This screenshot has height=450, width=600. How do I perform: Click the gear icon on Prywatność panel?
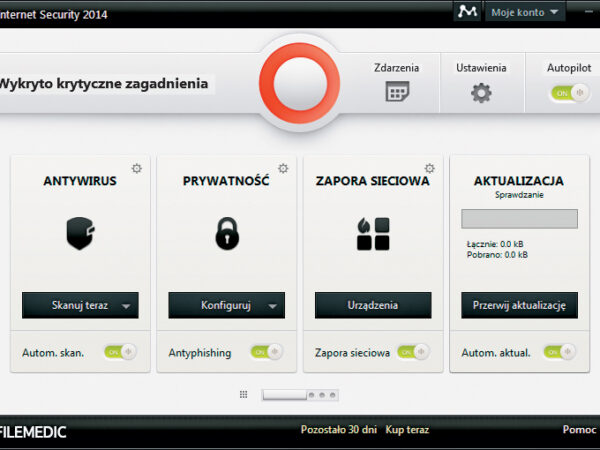tap(283, 169)
